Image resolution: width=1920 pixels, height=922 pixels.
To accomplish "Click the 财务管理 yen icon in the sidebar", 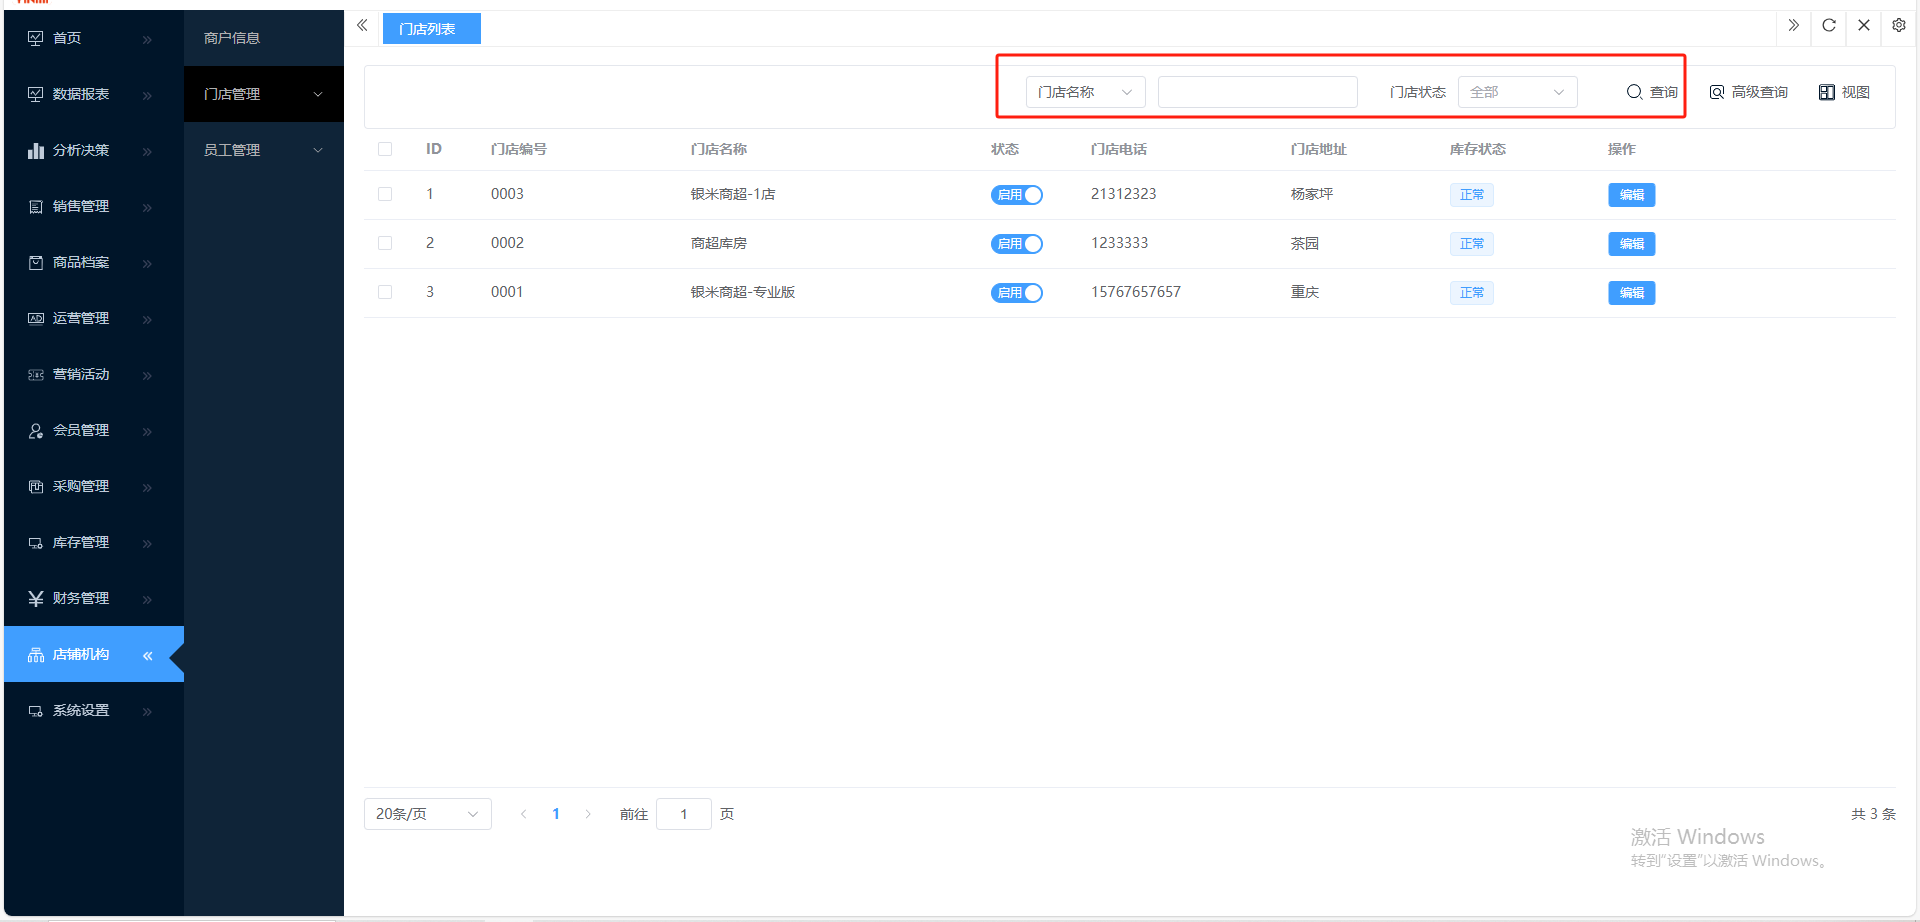I will coord(36,598).
